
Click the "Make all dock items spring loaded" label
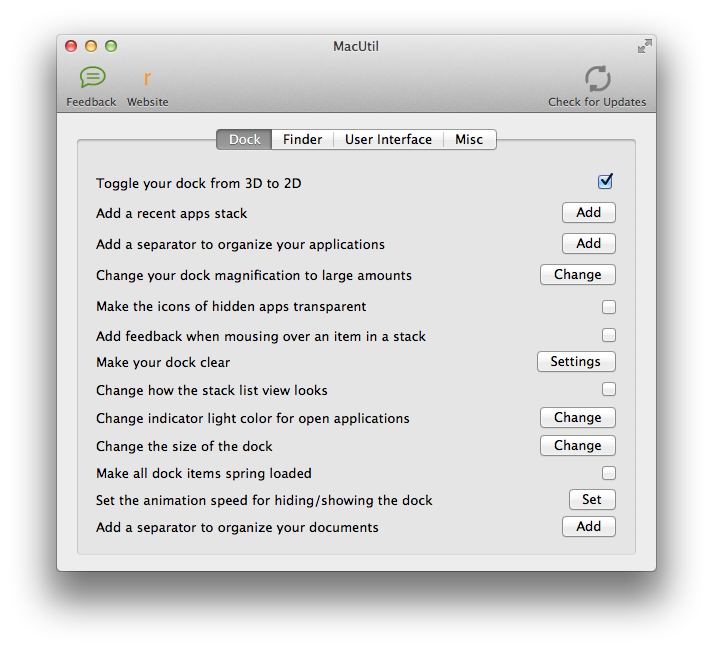point(204,474)
